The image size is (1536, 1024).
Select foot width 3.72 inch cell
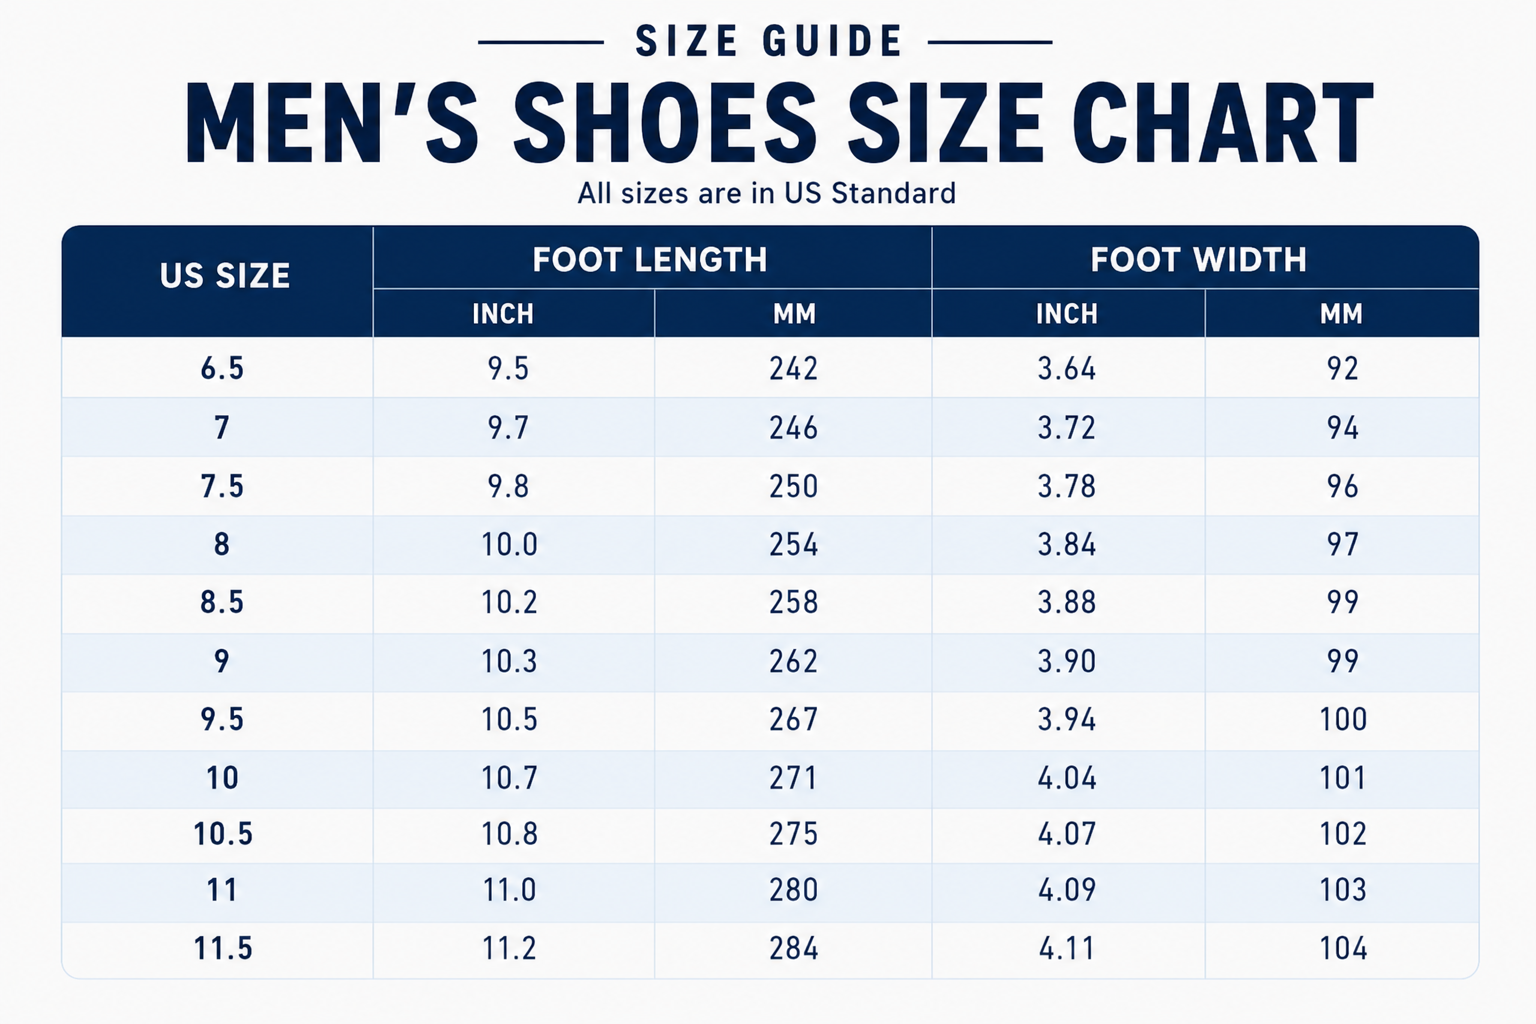(1067, 428)
